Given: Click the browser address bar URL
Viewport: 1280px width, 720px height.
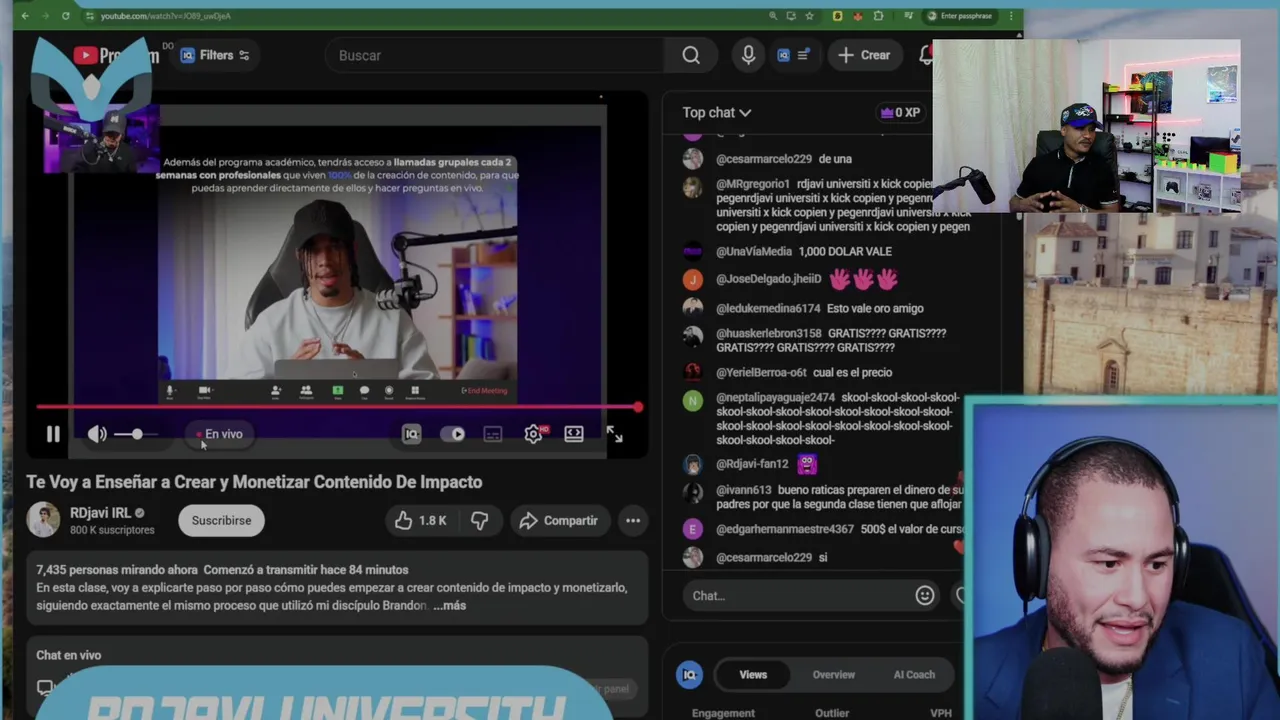Looking at the screenshot, I should (166, 16).
